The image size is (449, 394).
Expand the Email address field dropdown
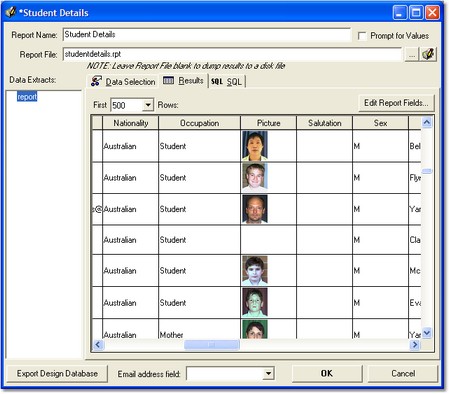click(x=268, y=373)
